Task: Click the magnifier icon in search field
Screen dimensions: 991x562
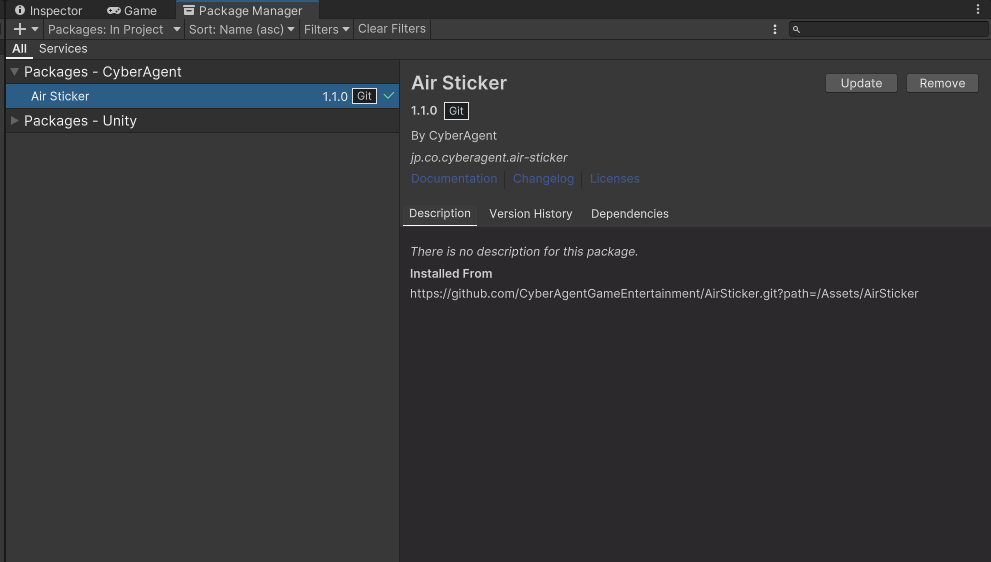Action: point(796,29)
